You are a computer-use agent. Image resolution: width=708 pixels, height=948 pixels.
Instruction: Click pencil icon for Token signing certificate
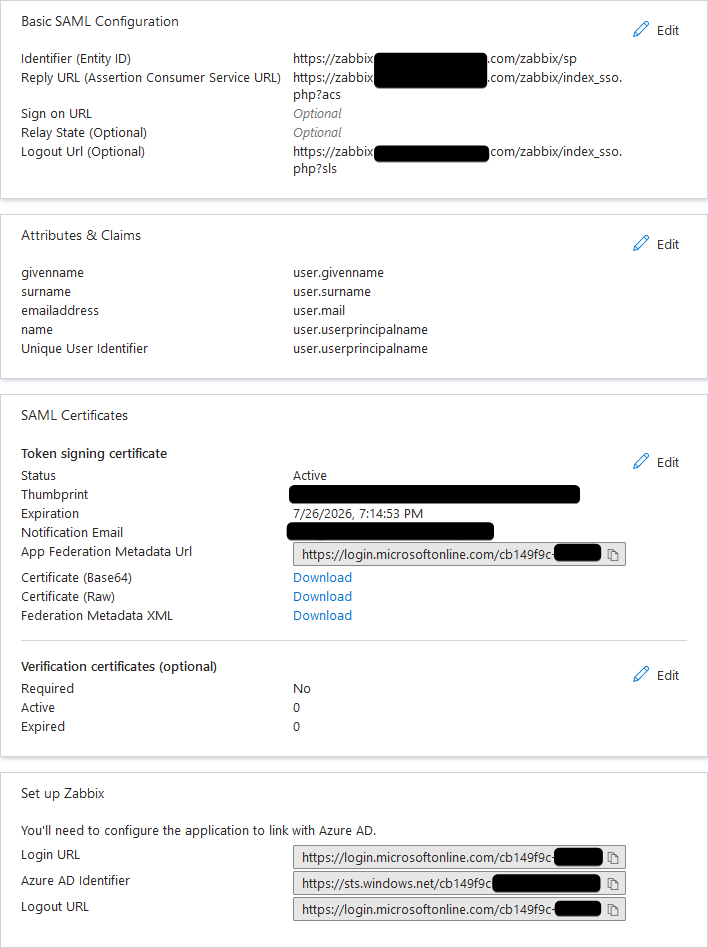pyautogui.click(x=641, y=462)
